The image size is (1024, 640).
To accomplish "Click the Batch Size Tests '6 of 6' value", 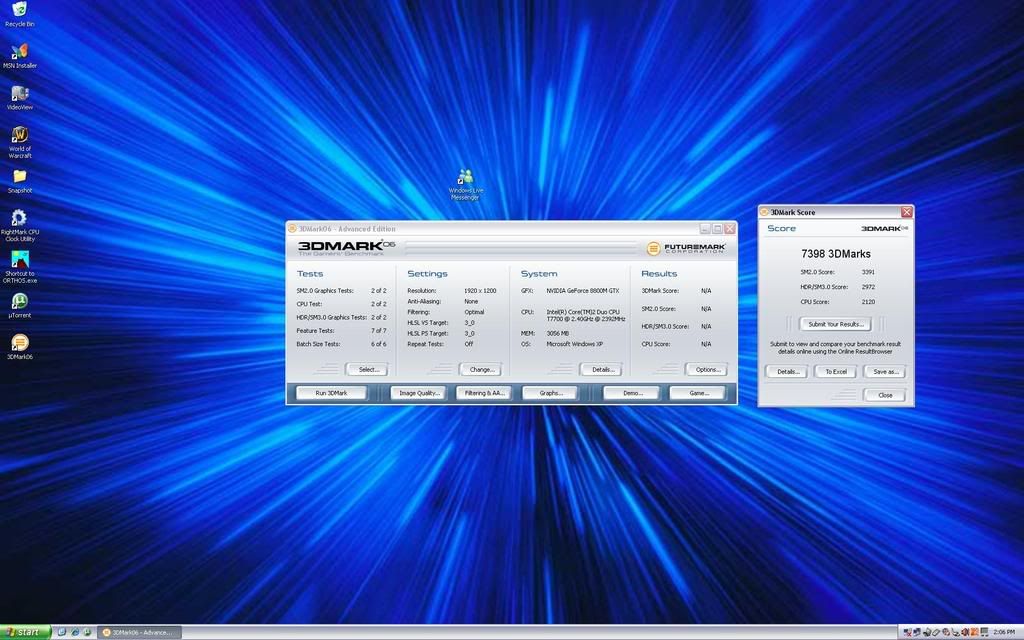I will [379, 344].
